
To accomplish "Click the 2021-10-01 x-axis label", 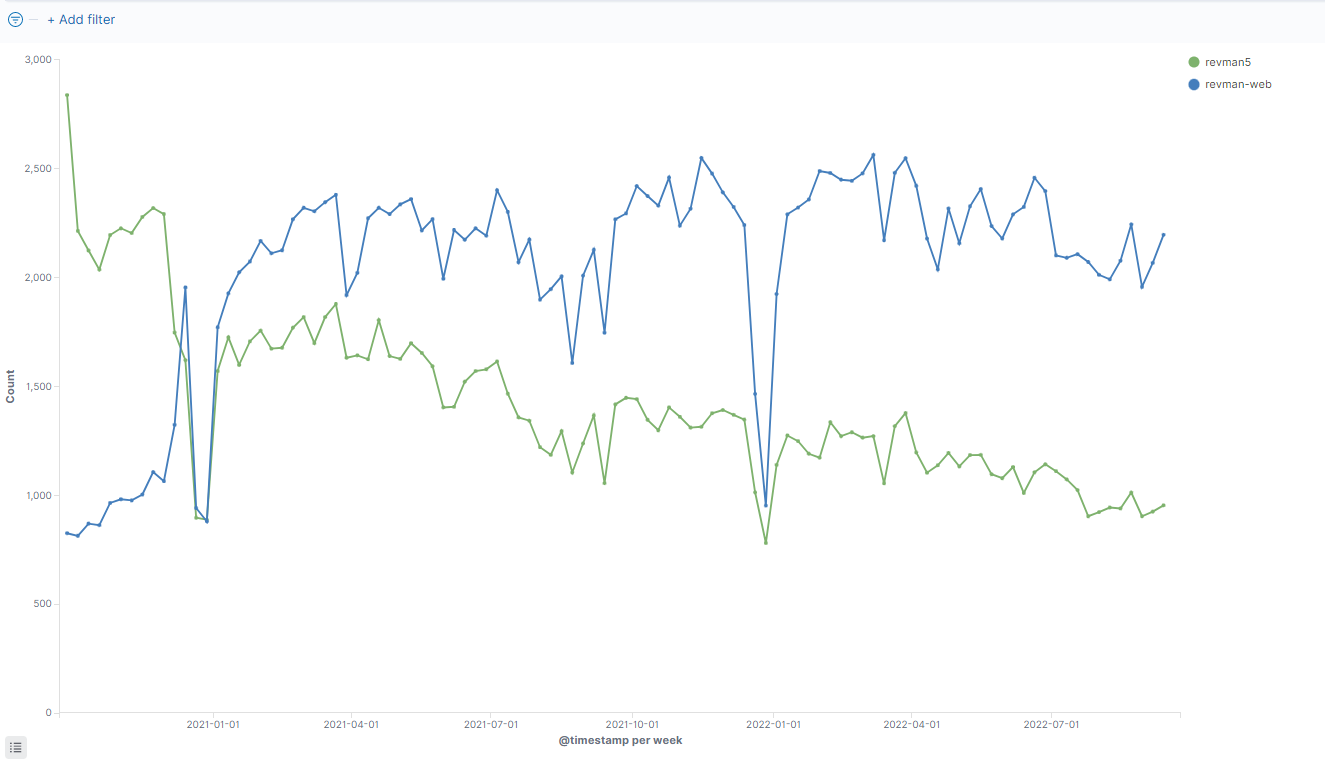I will pyautogui.click(x=633, y=724).
